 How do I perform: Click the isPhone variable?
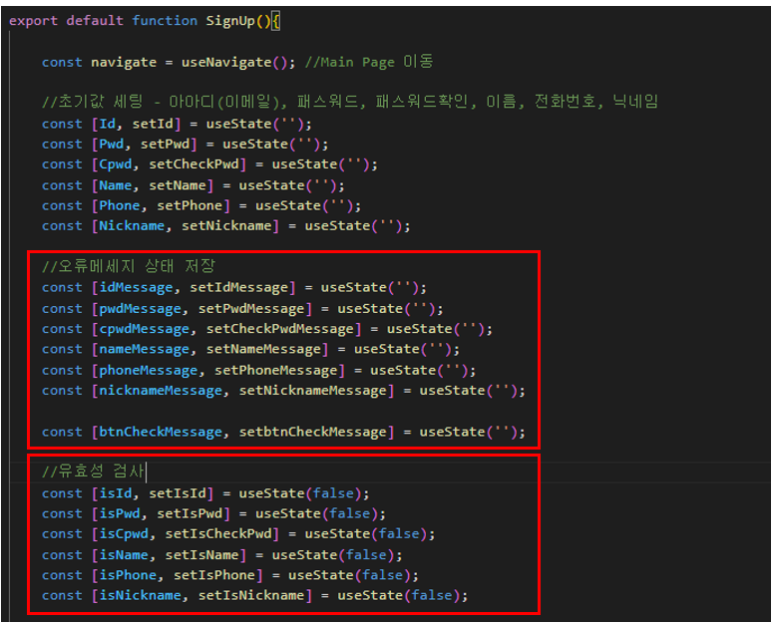128,576
